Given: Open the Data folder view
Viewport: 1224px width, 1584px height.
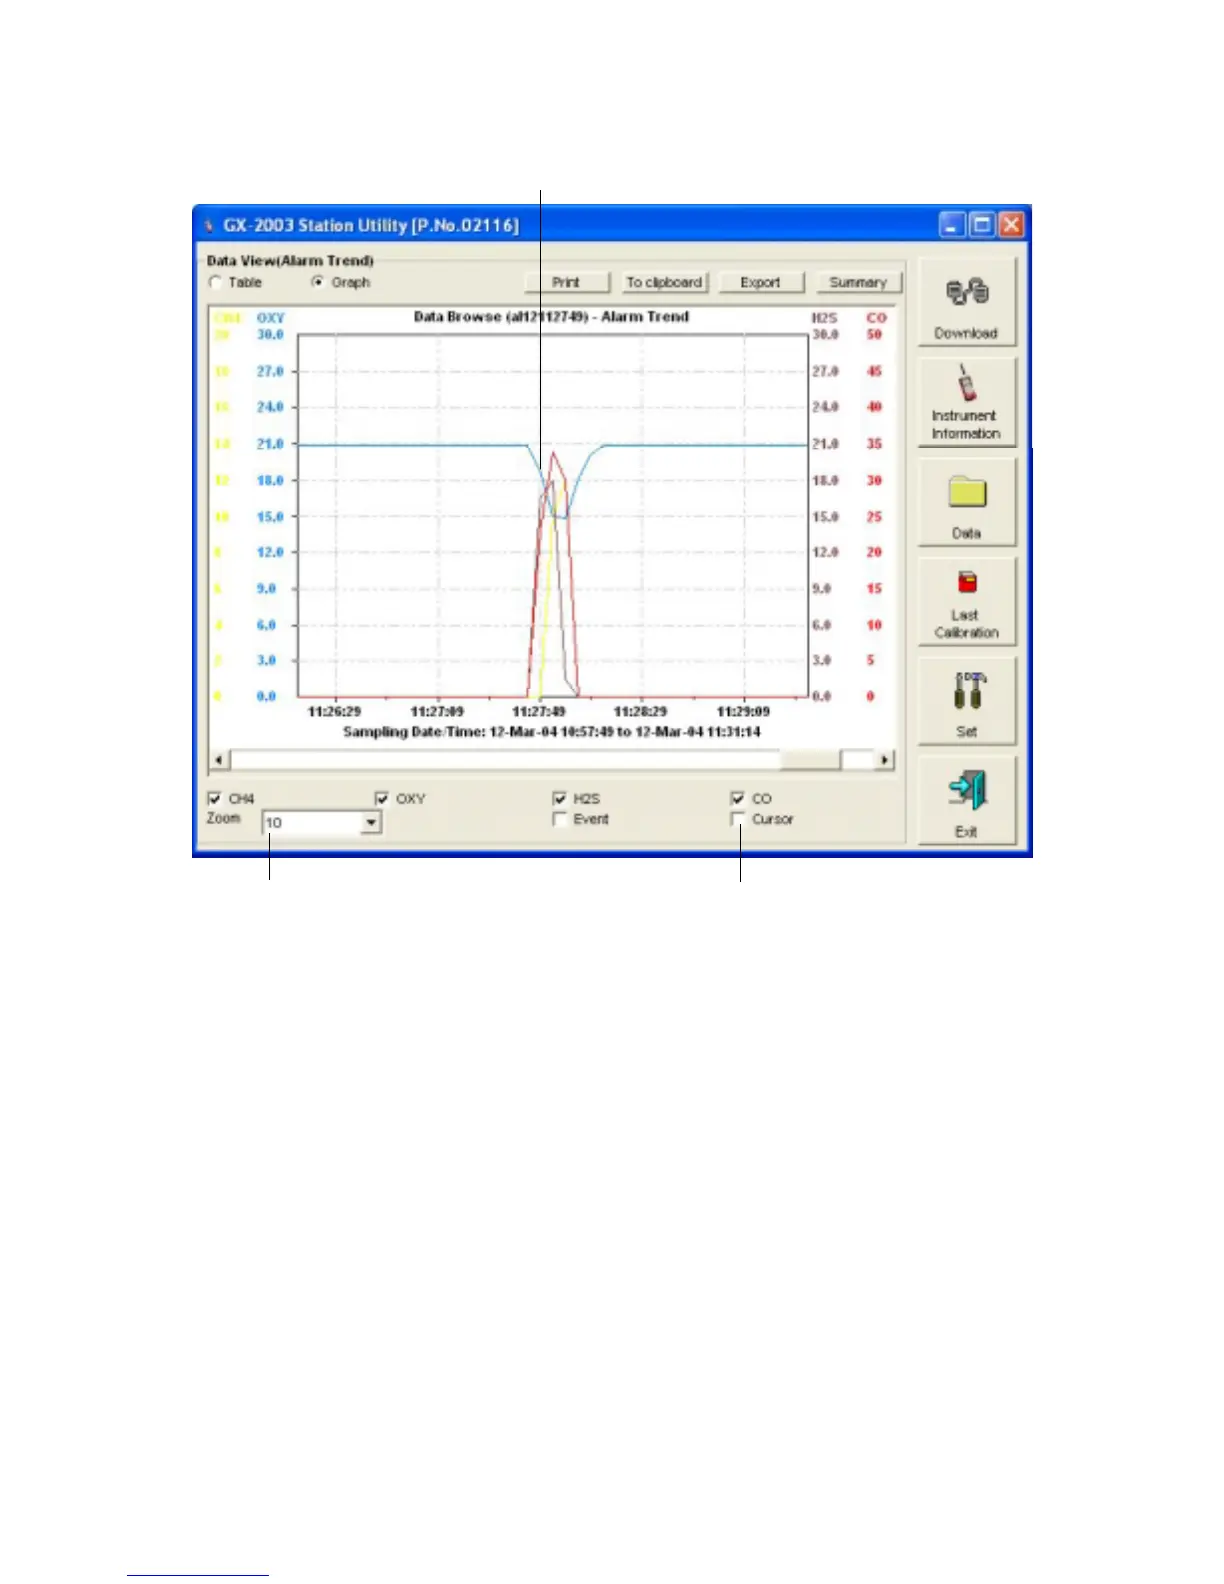Looking at the screenshot, I should (x=966, y=502).
